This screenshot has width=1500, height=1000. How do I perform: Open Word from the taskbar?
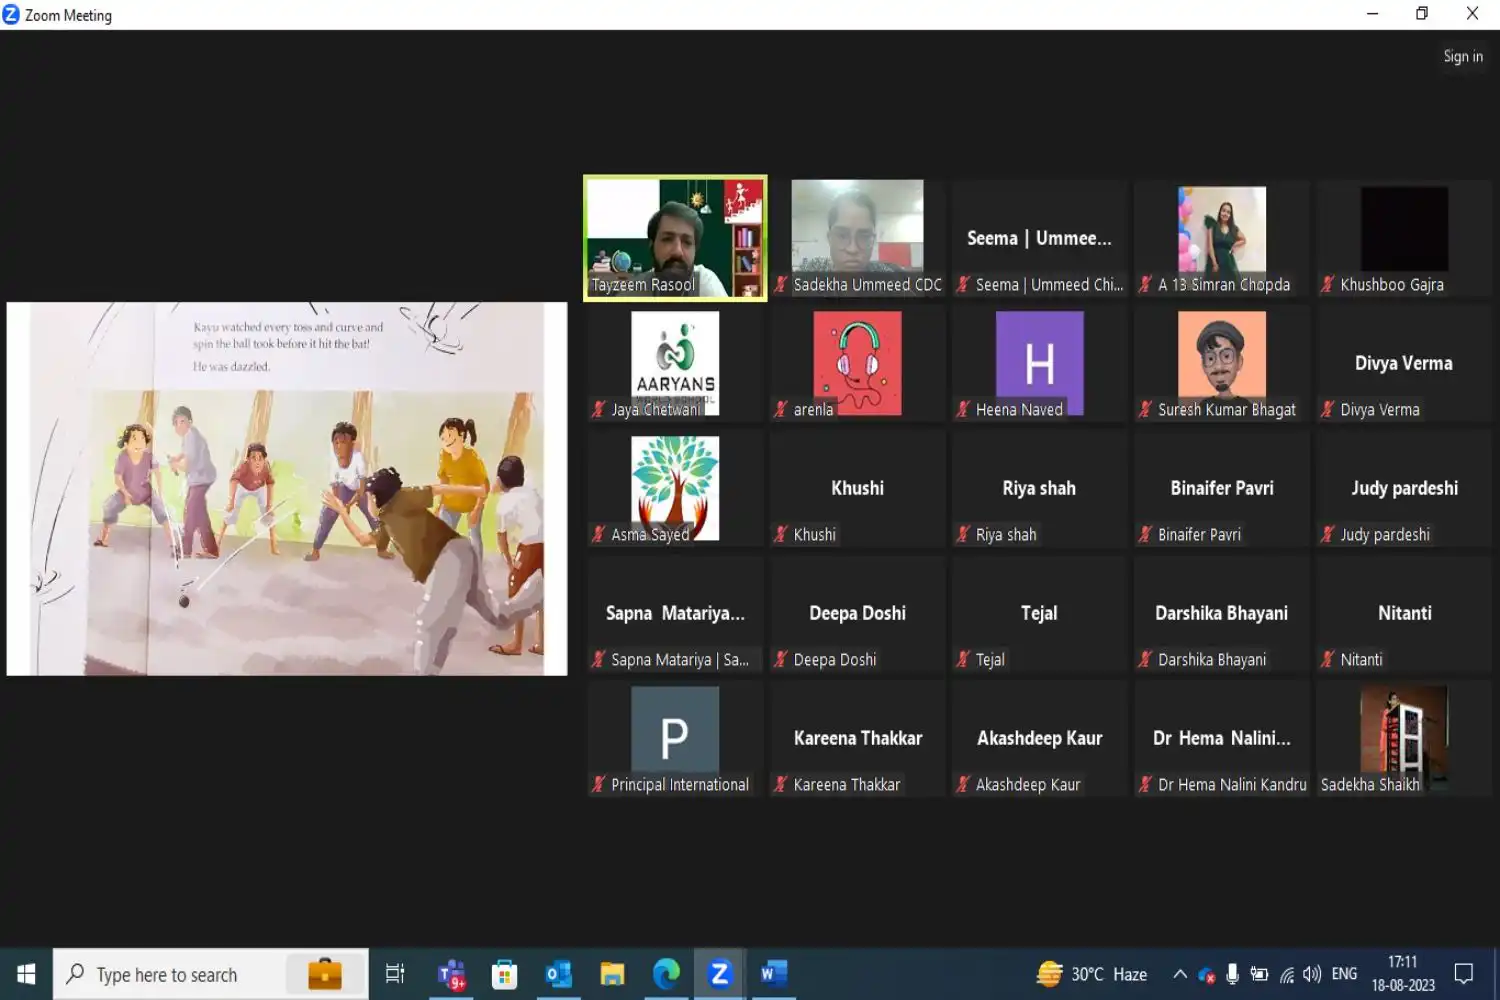pos(773,974)
